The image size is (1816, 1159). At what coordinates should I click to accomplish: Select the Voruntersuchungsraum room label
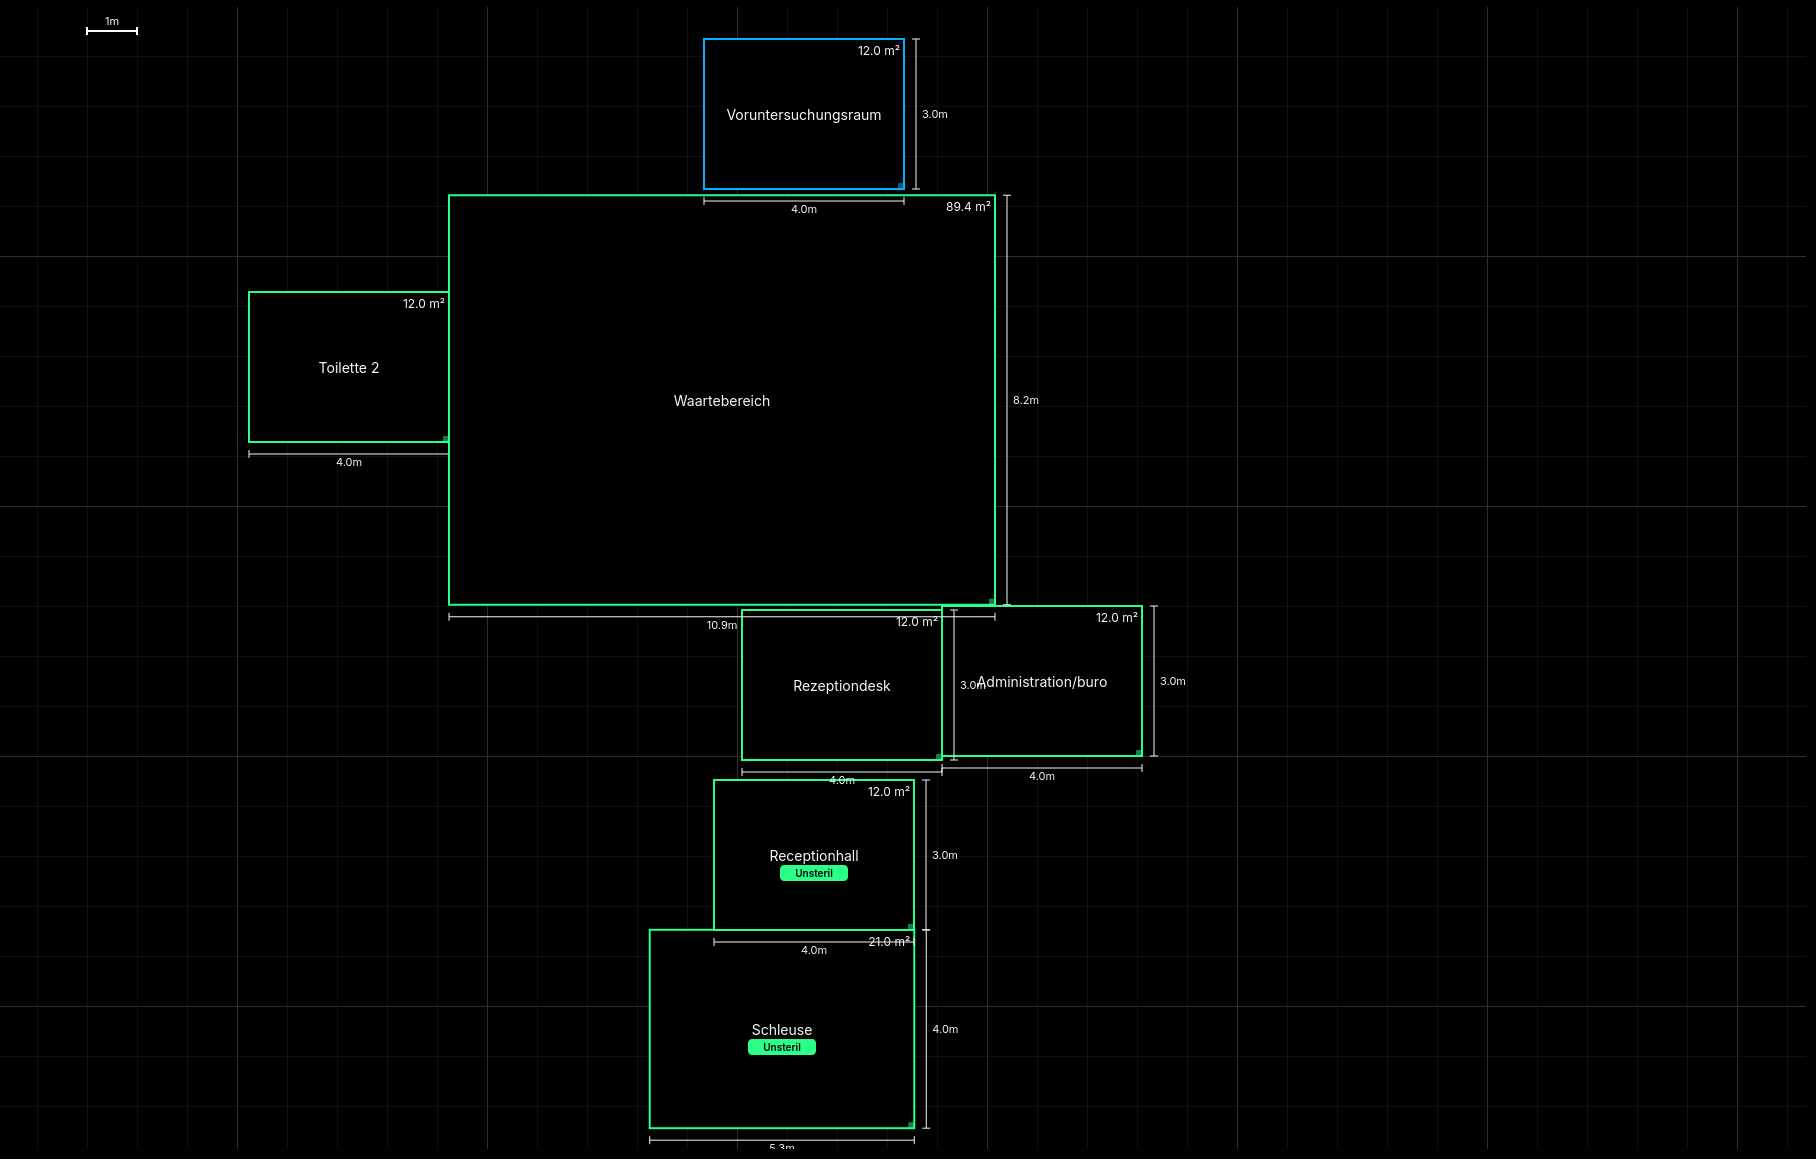[x=804, y=115]
